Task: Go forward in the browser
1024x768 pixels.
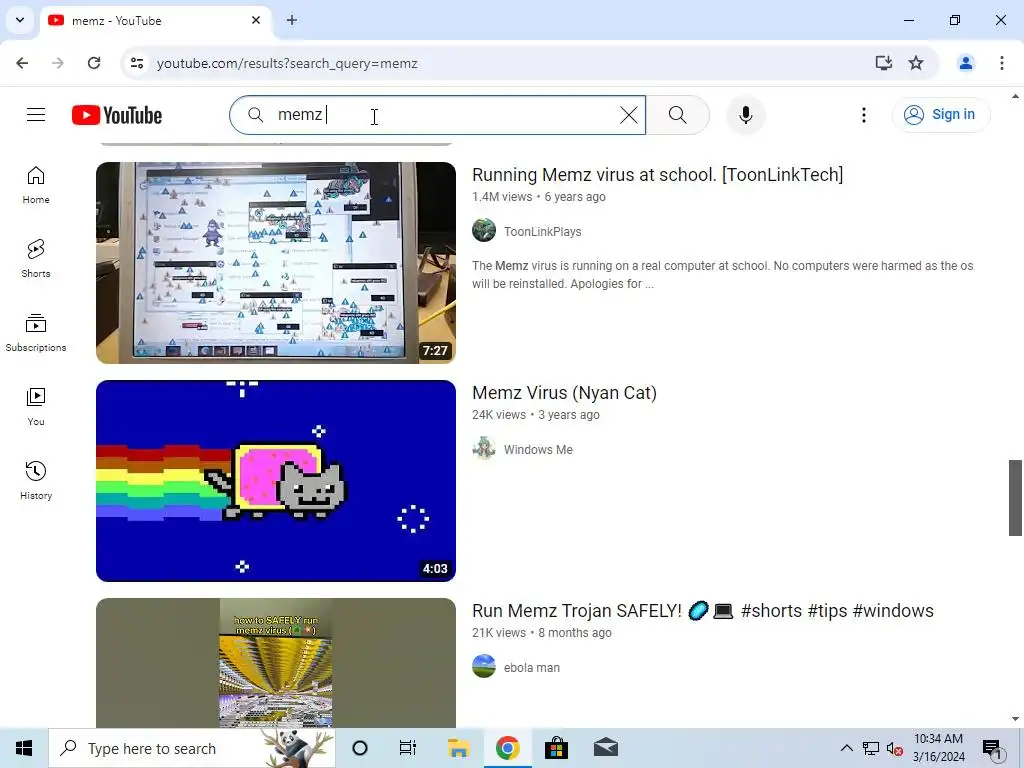Action: [58, 63]
